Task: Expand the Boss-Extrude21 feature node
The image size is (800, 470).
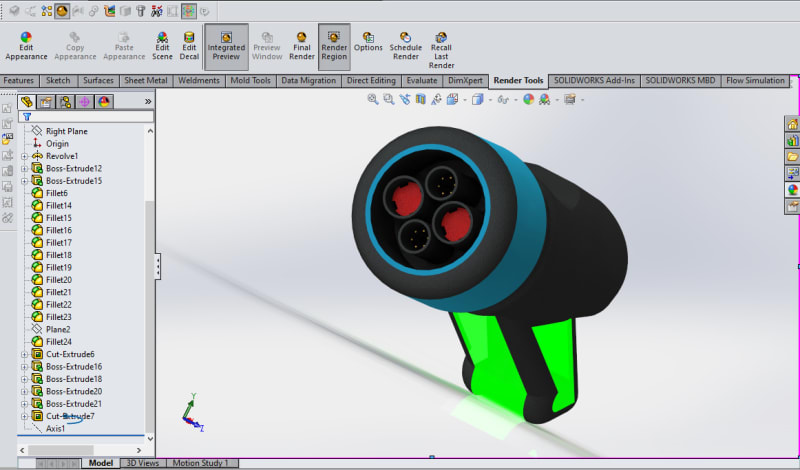Action: point(24,404)
